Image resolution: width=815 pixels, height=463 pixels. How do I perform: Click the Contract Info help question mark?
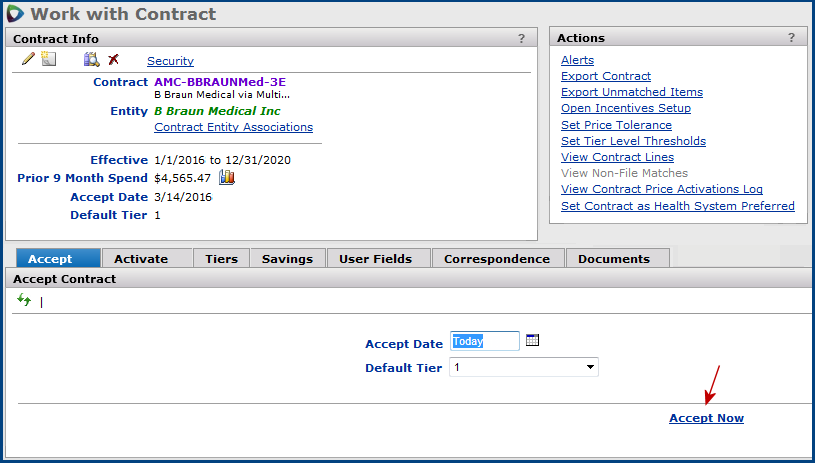tap(521, 38)
